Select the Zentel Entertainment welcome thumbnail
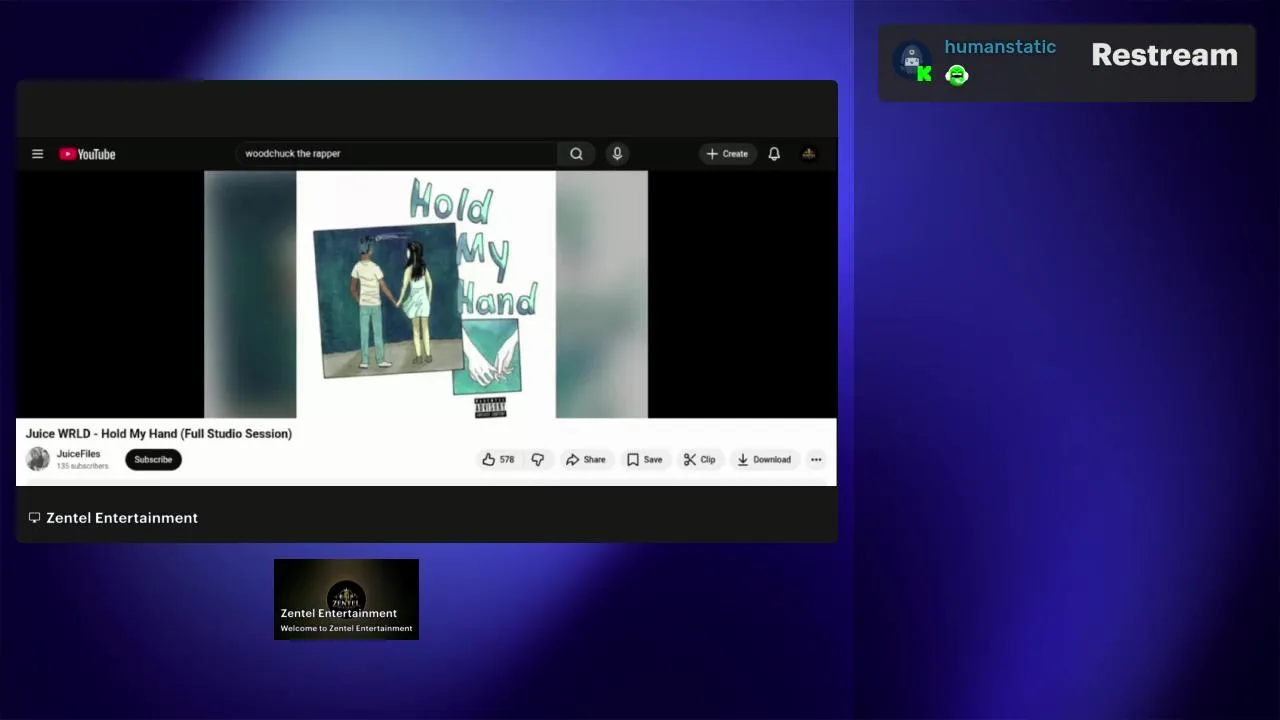Screen dimensions: 1280x720 [346, 599]
